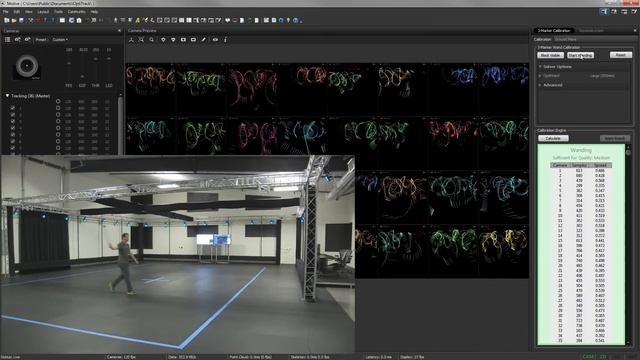Click the axis icon in Camera Preview toolbar
The width and height of the screenshot is (640, 360).
point(131,40)
